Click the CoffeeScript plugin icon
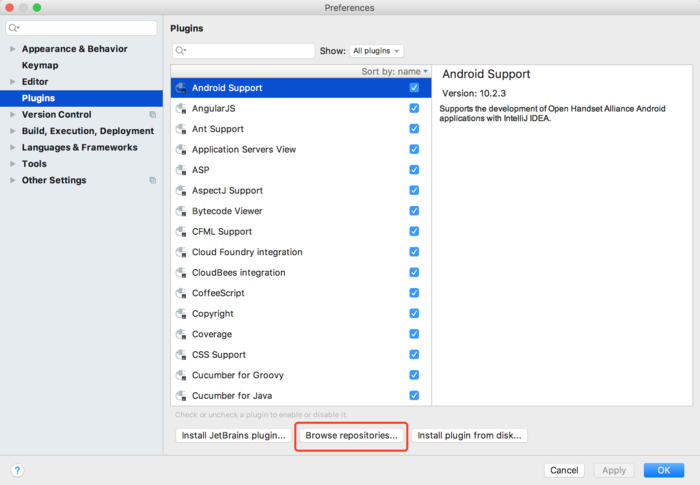The width and height of the screenshot is (700, 485). point(181,293)
